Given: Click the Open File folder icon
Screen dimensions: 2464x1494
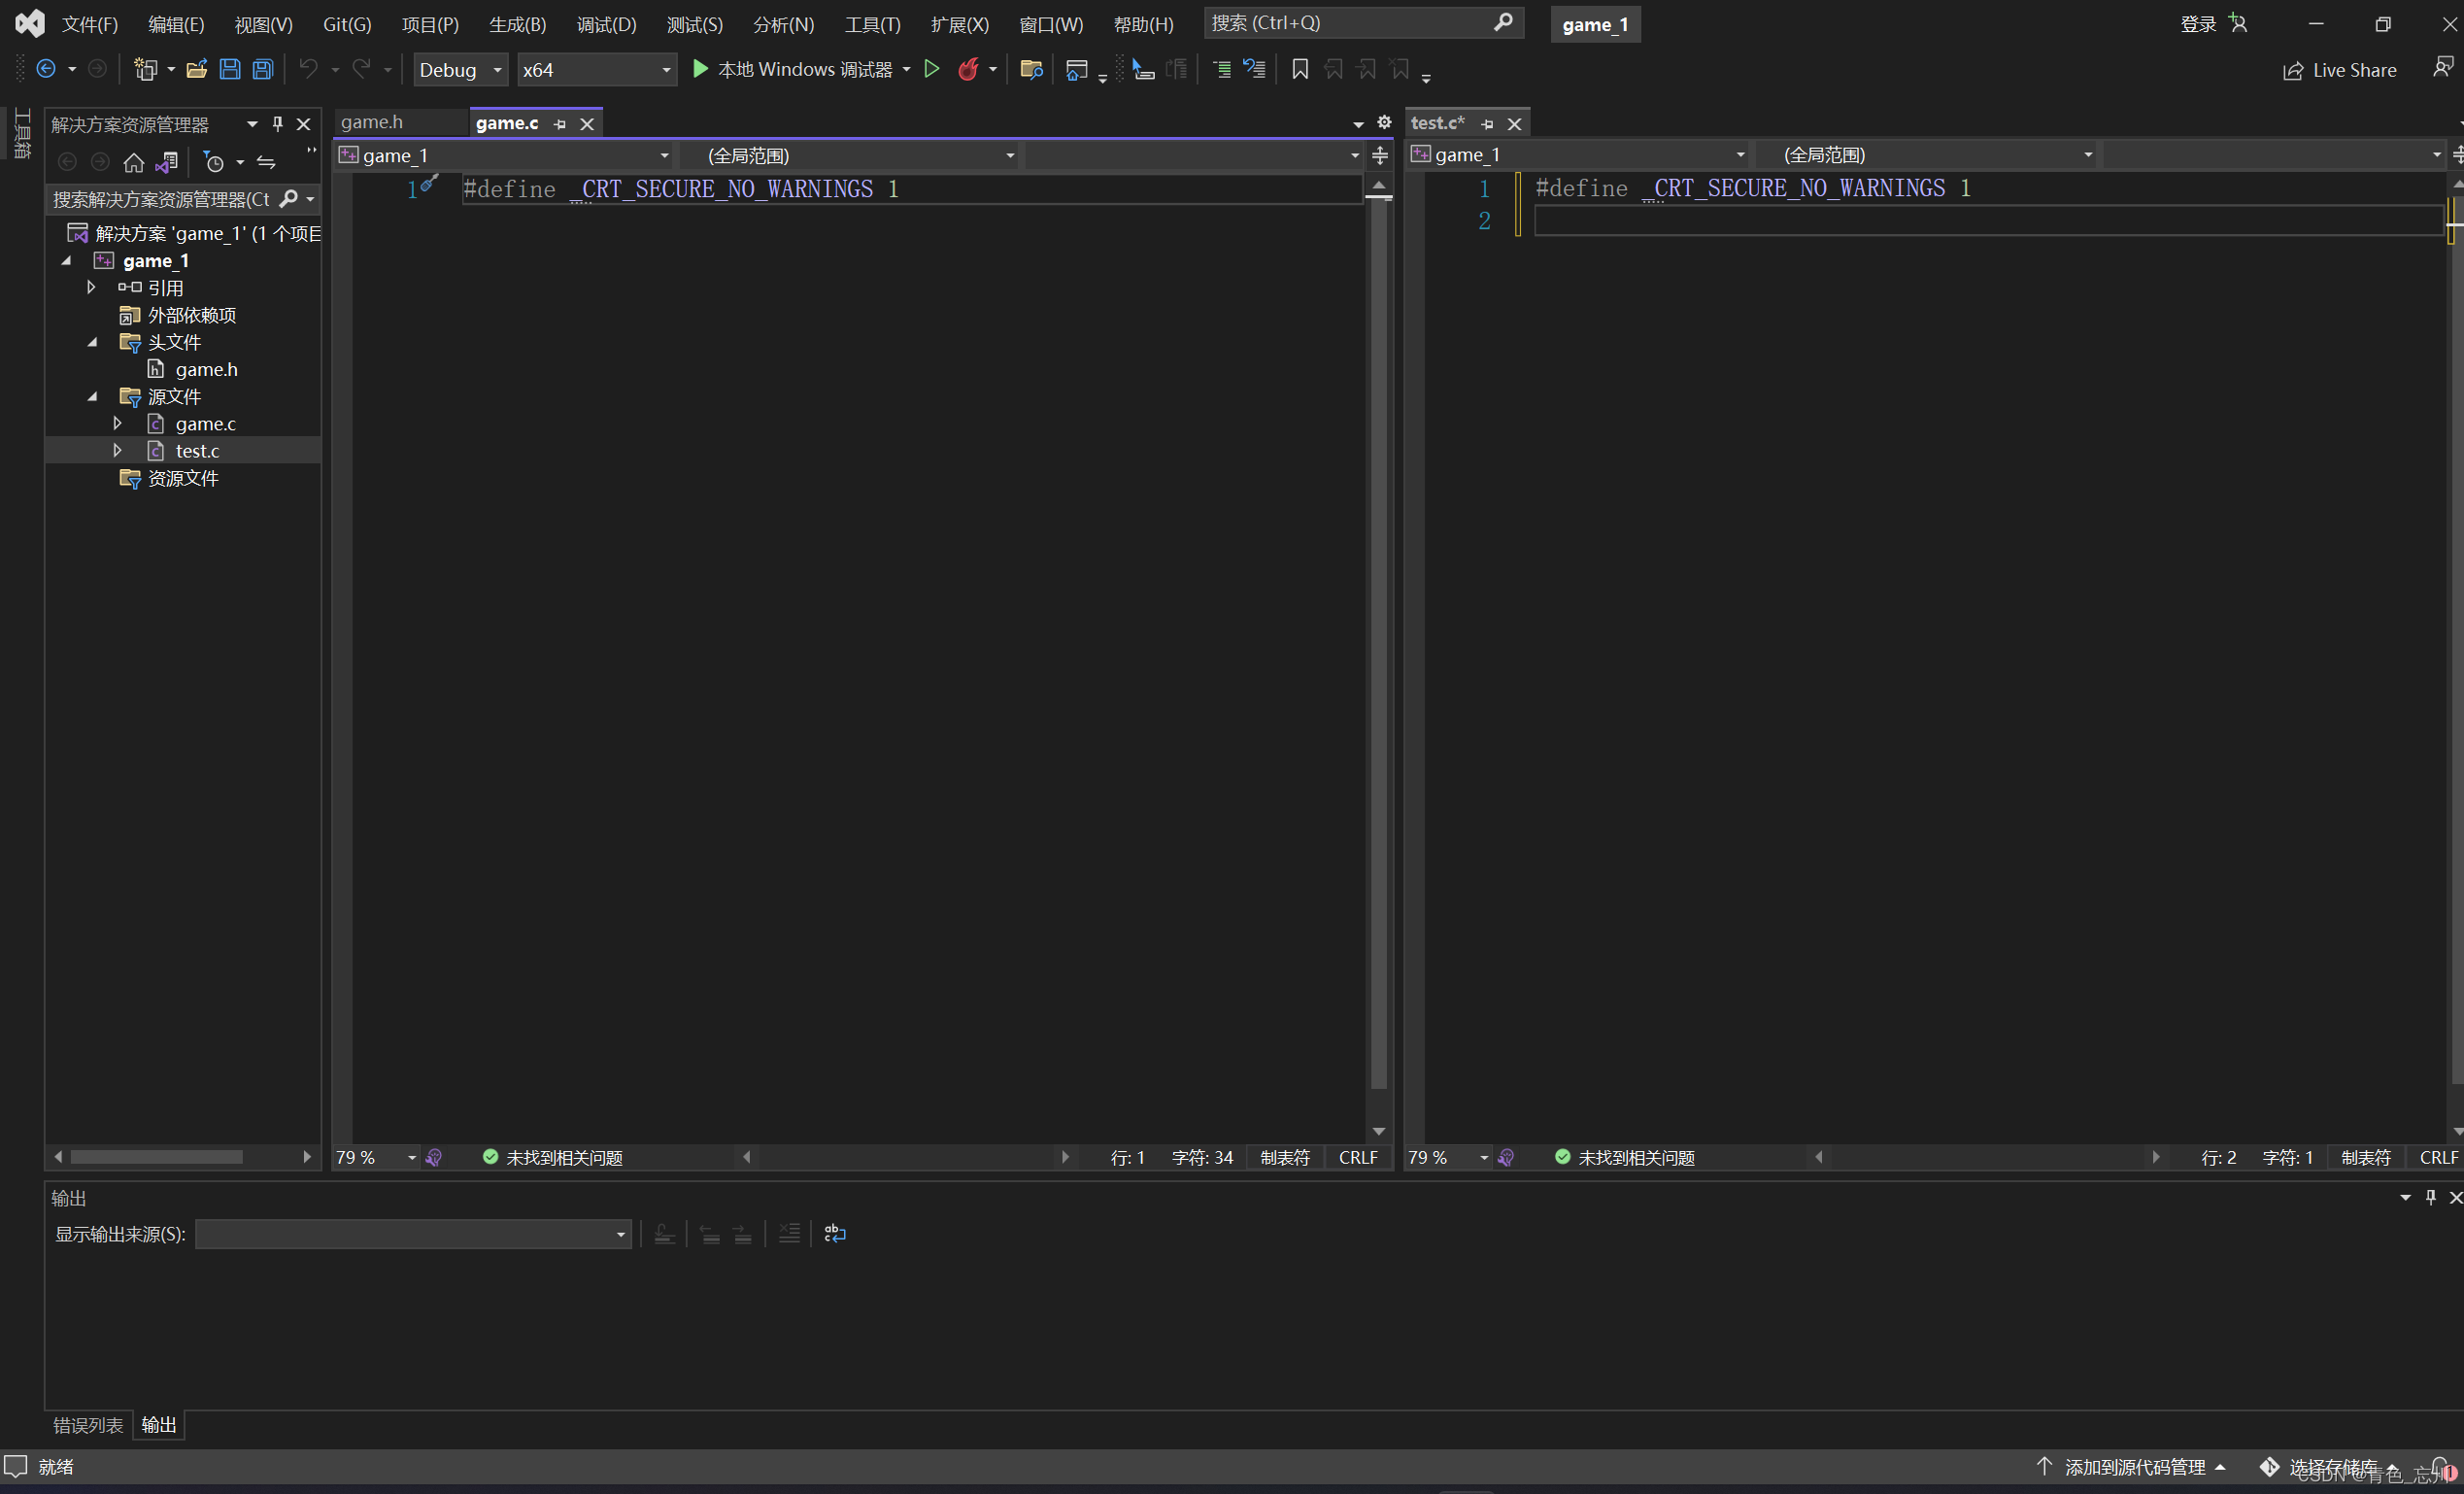Looking at the screenshot, I should point(197,69).
